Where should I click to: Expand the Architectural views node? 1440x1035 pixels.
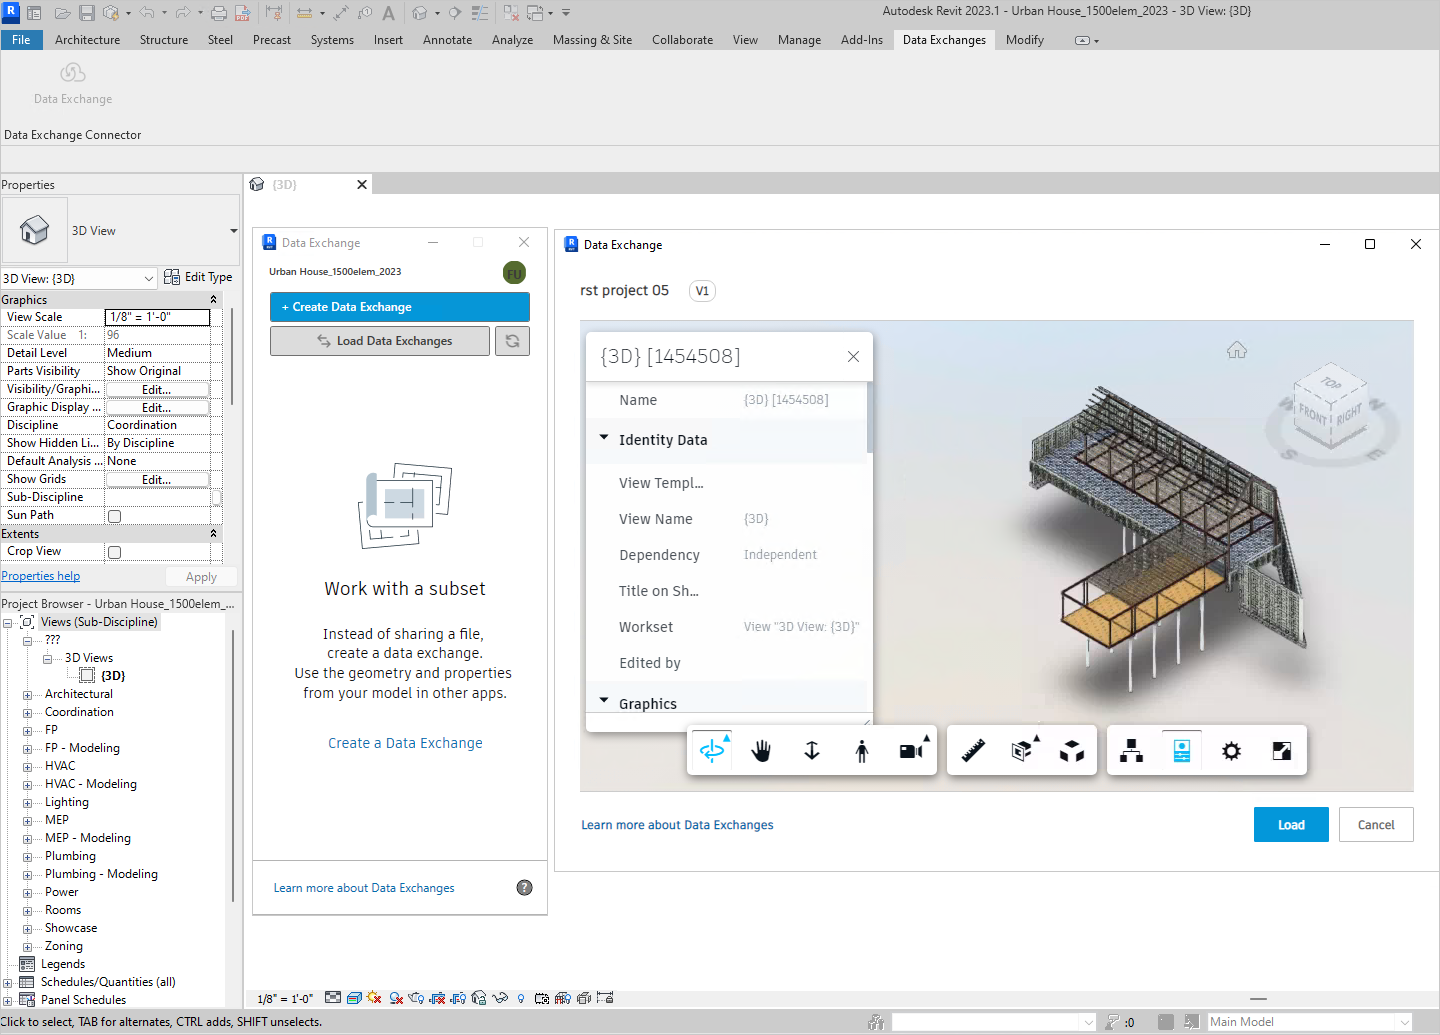point(28,695)
